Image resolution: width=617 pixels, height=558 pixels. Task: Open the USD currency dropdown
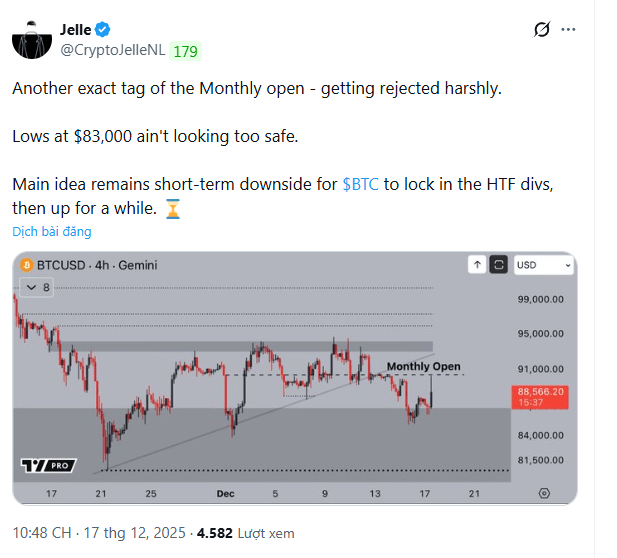(x=543, y=265)
